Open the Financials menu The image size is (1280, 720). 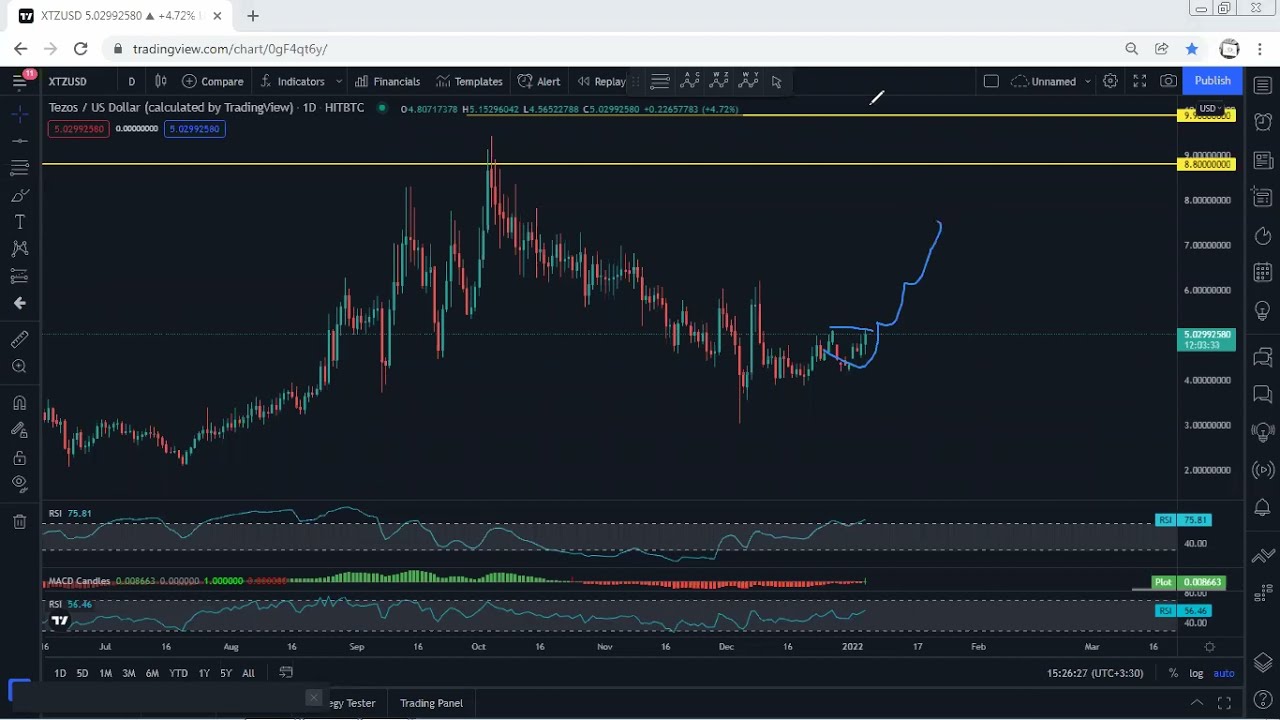387,81
